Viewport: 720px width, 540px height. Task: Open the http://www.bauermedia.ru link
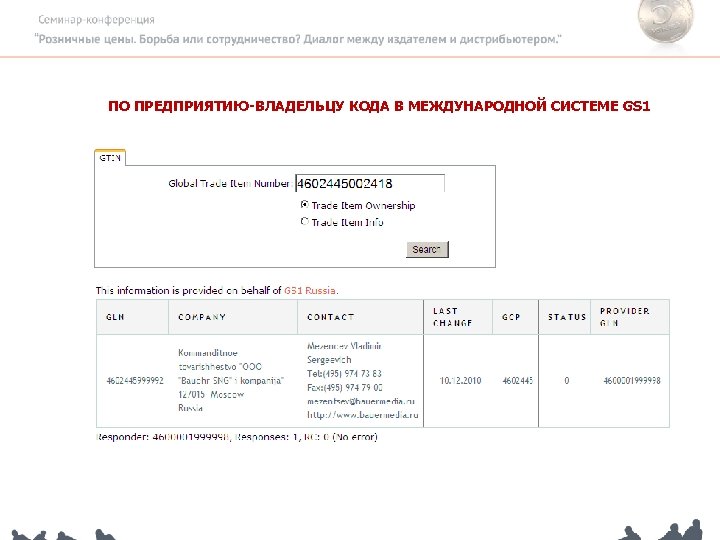pyautogui.click(x=363, y=415)
